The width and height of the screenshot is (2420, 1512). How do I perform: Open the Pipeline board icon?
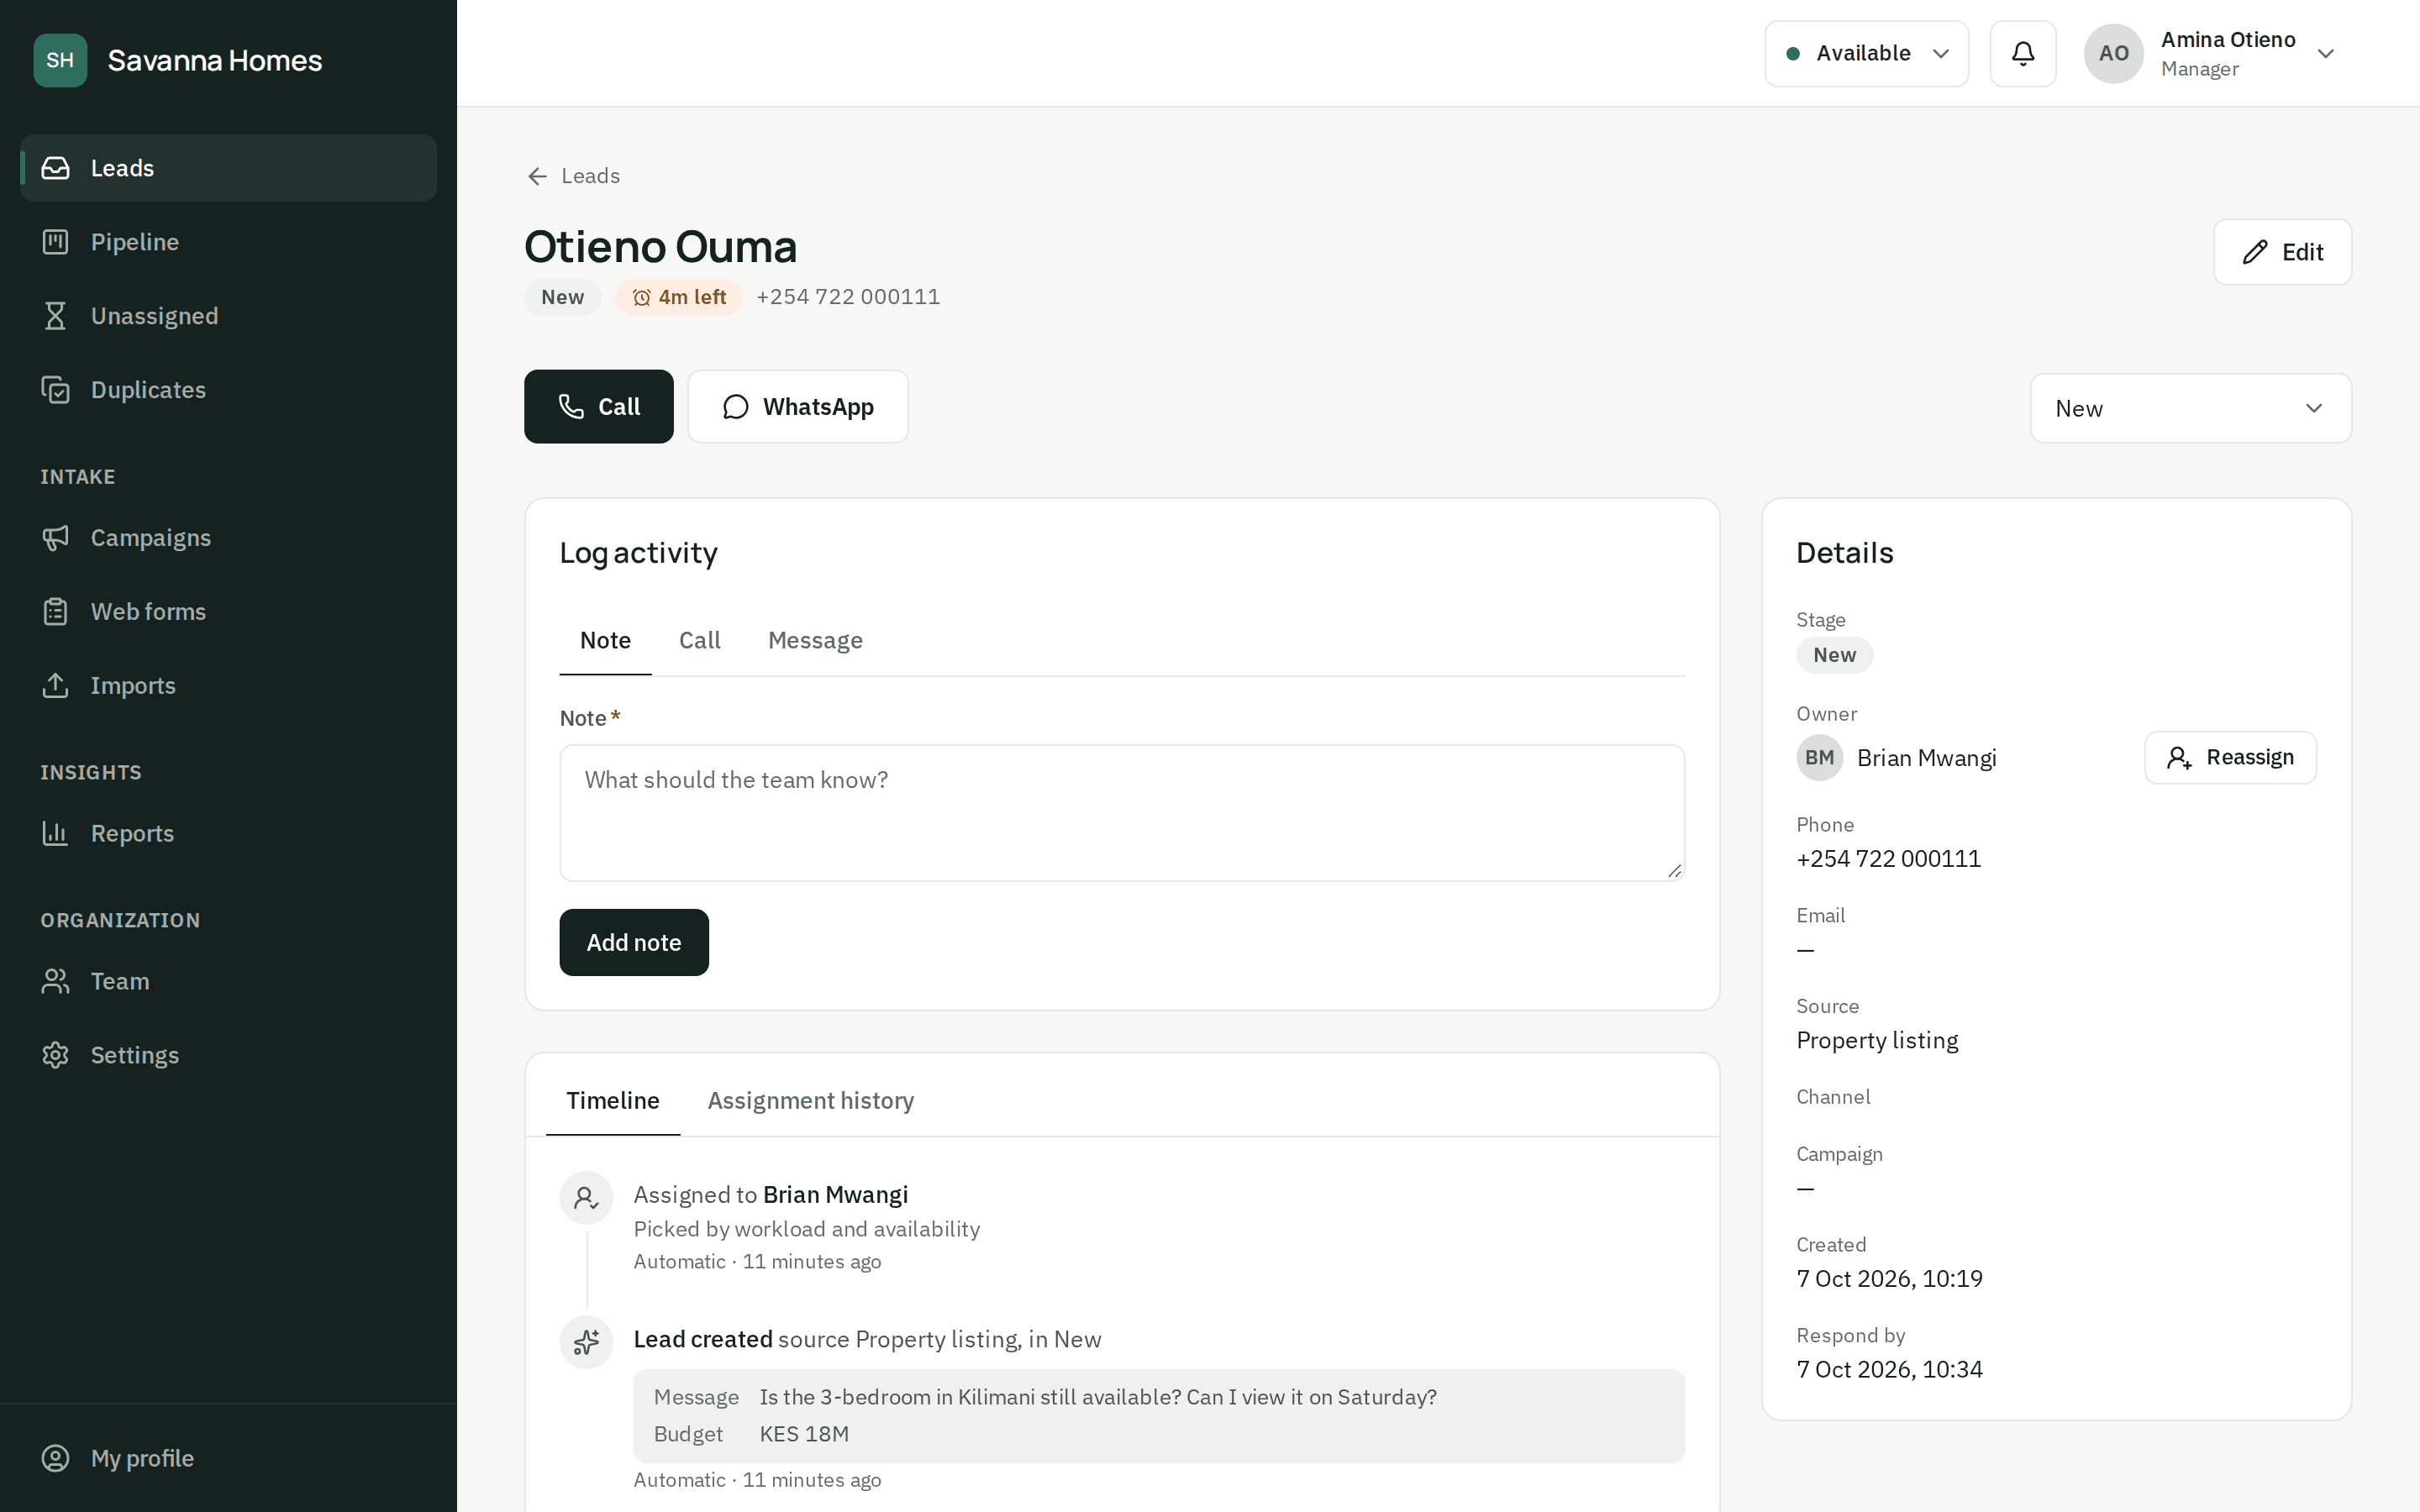(56, 242)
